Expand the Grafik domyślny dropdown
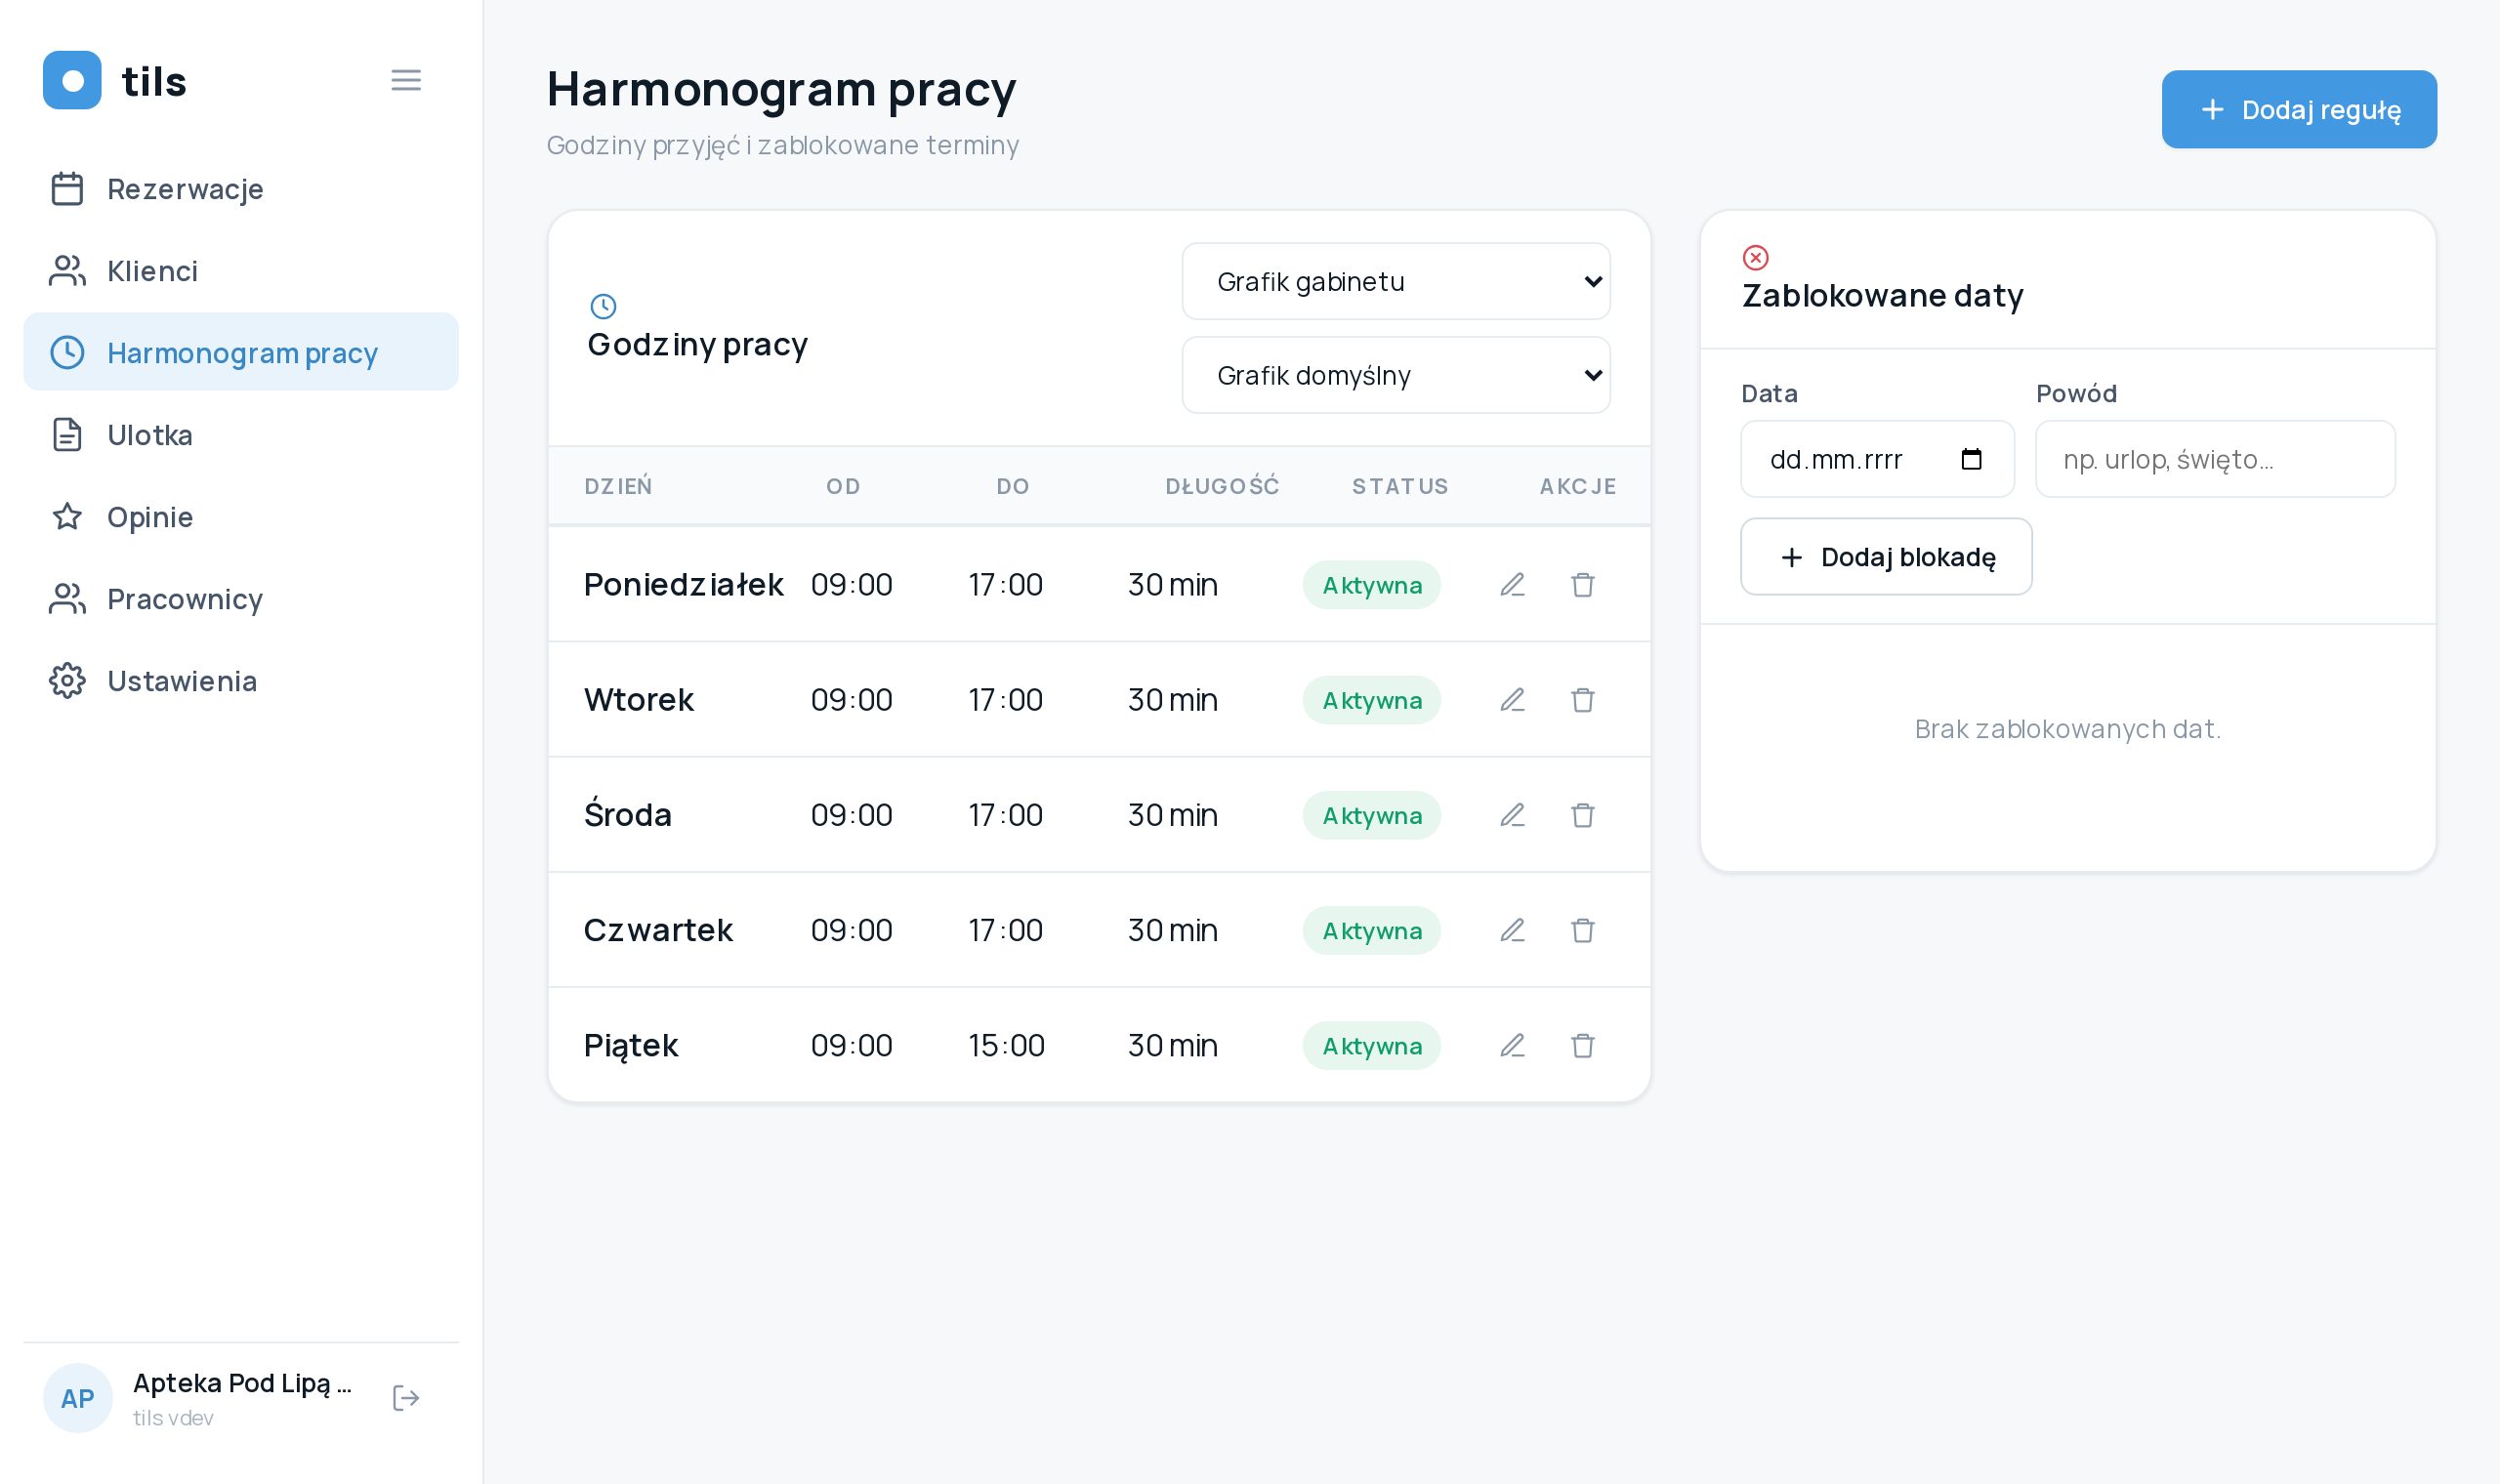Viewport: 2500px width, 1484px height. [x=1396, y=375]
